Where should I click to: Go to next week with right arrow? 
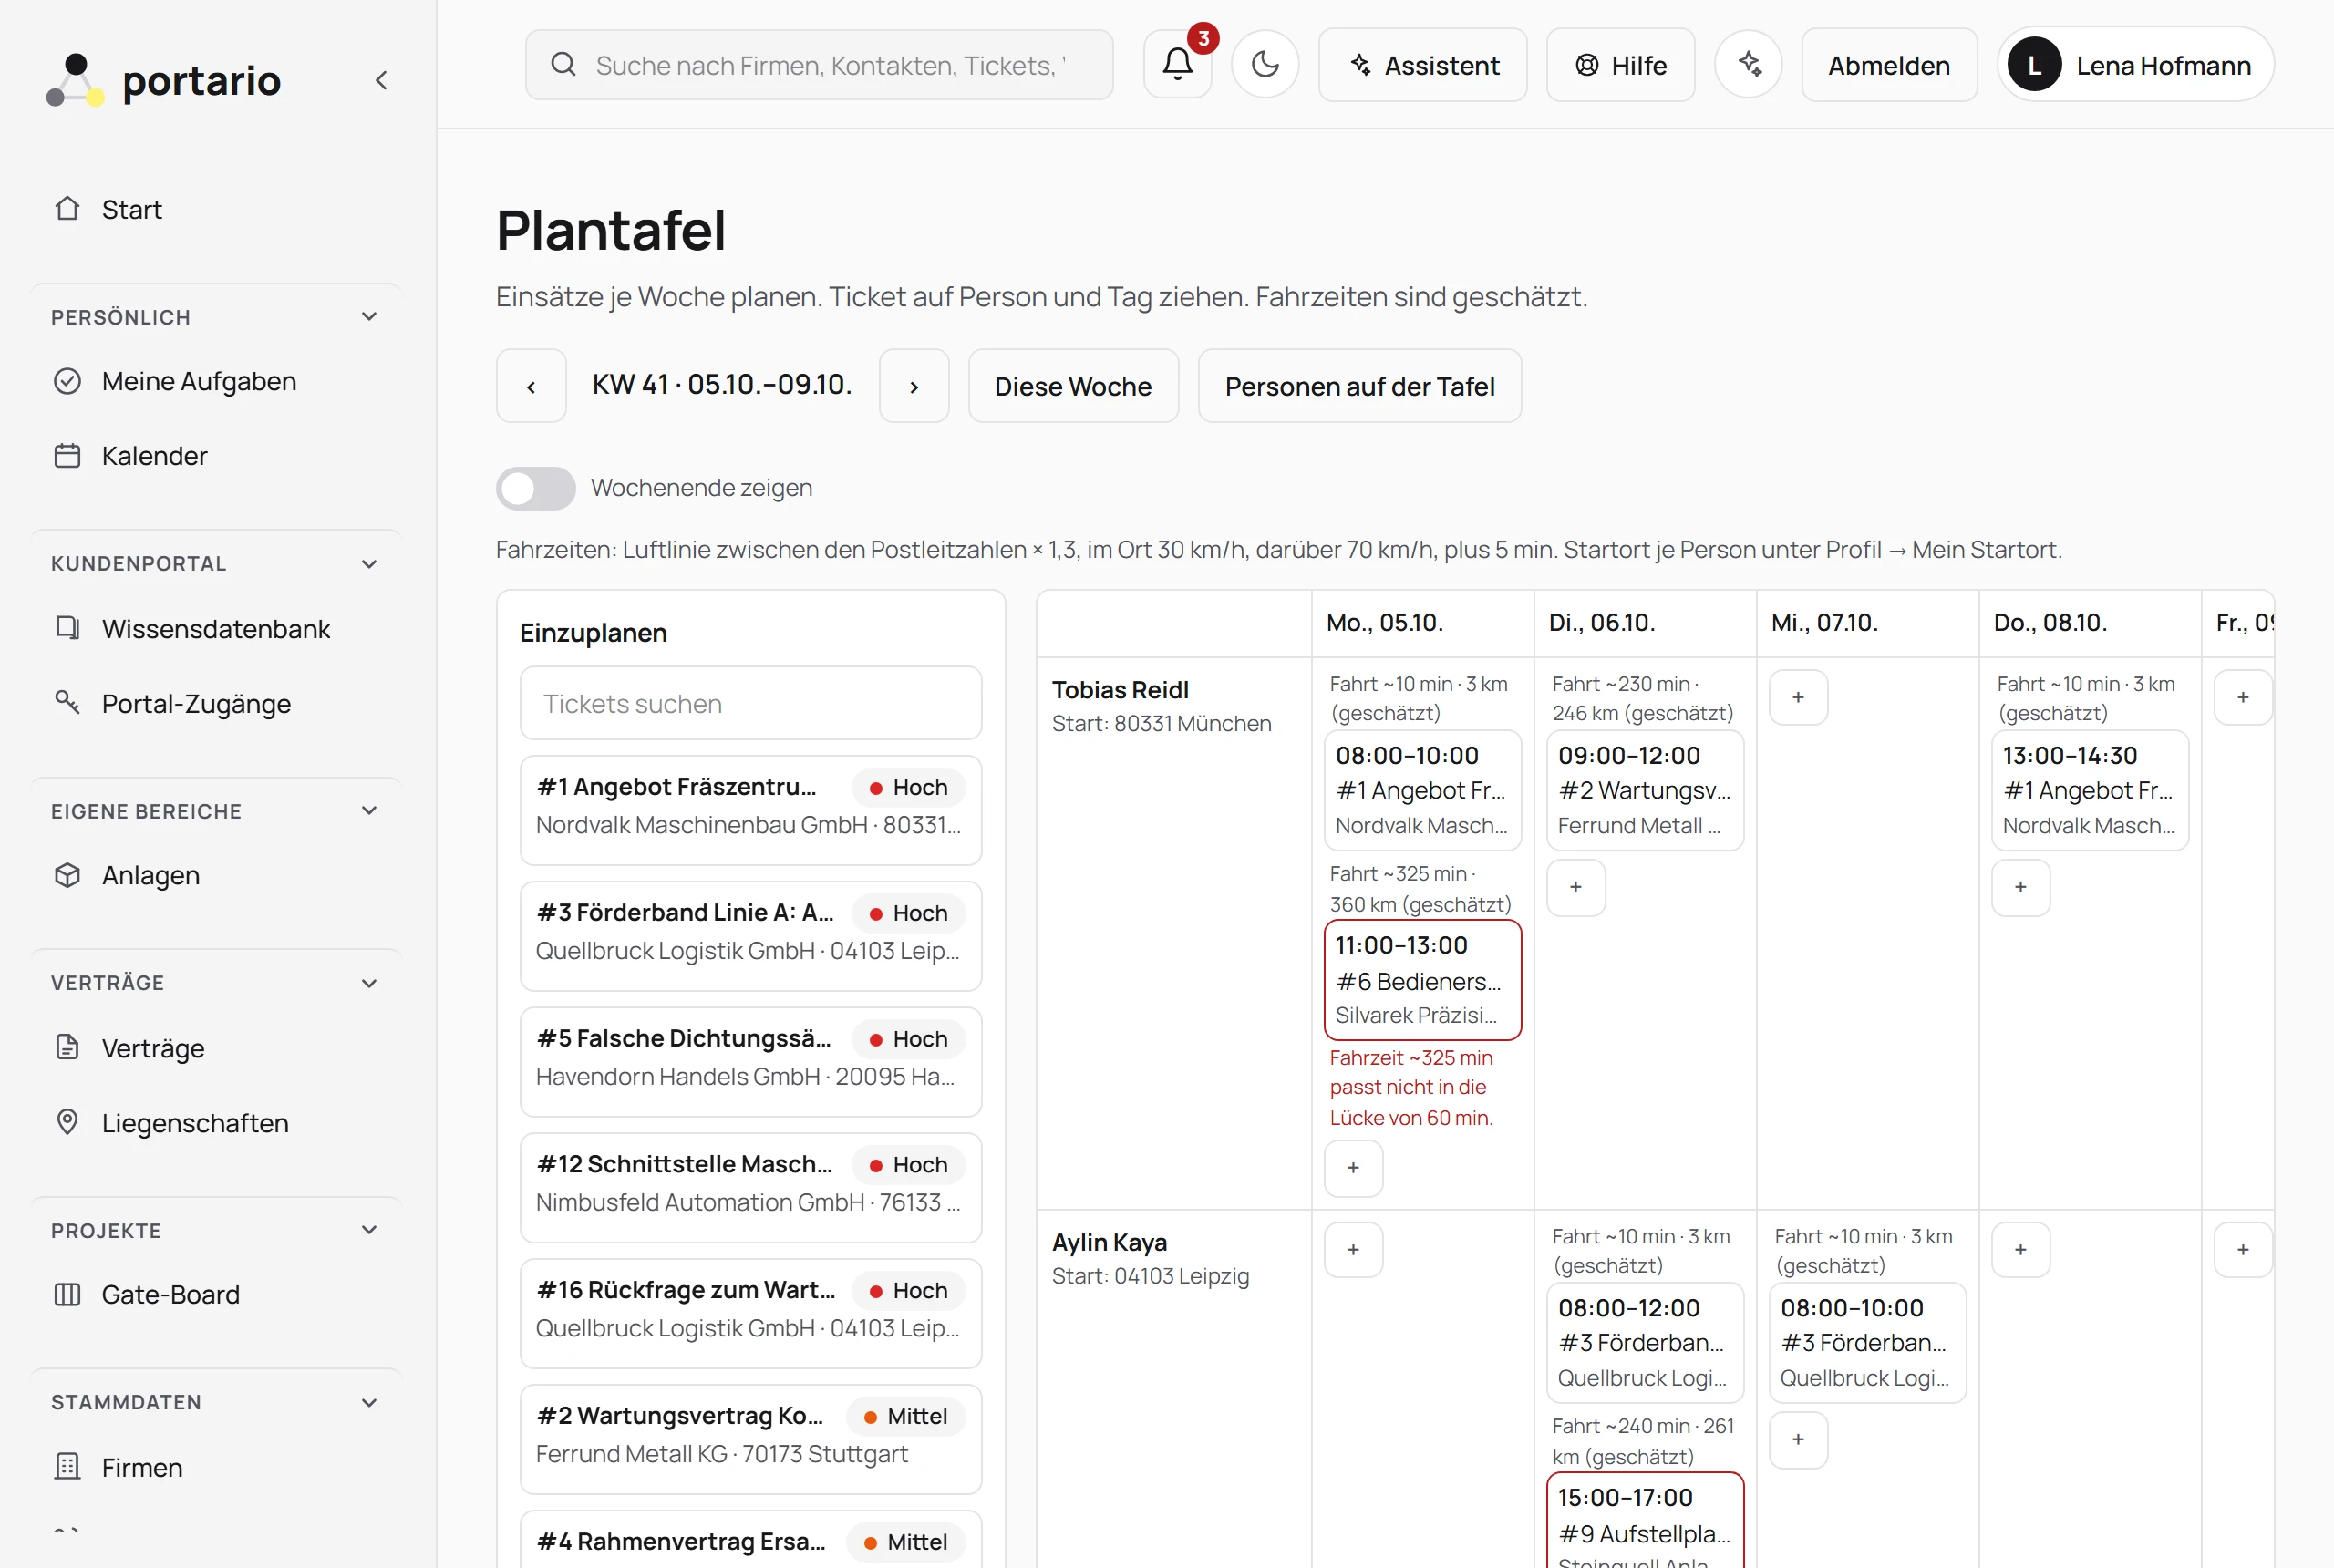(x=914, y=386)
